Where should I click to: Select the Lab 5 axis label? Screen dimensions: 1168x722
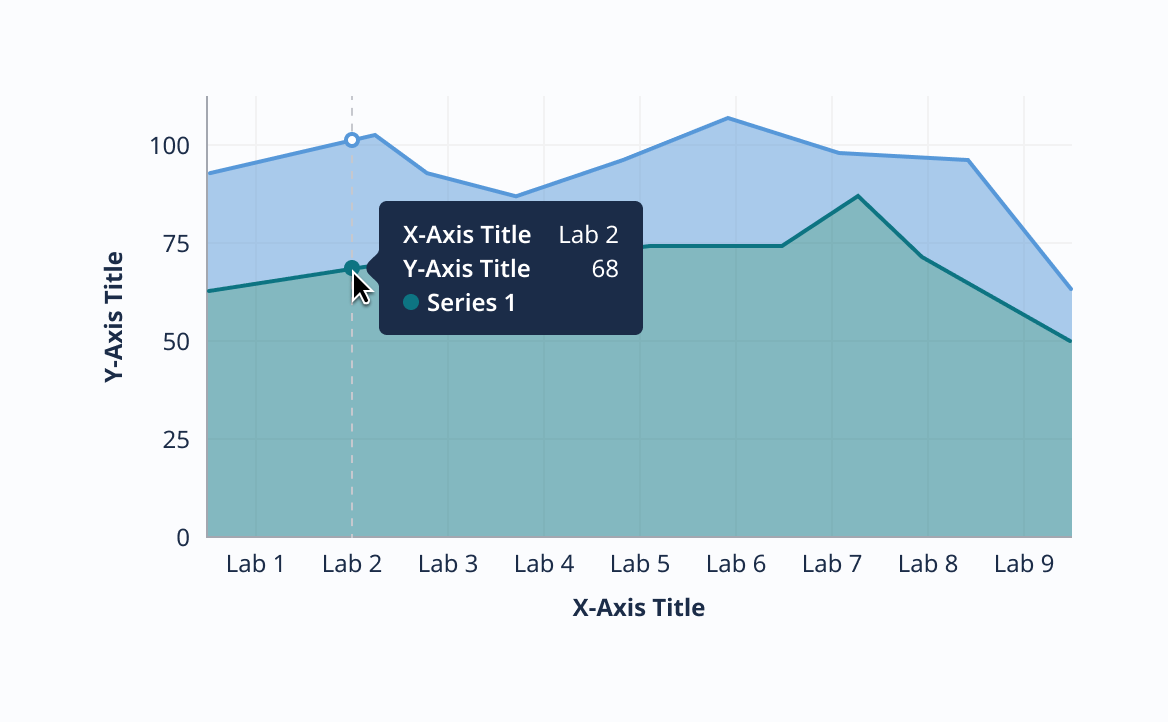(x=640, y=564)
